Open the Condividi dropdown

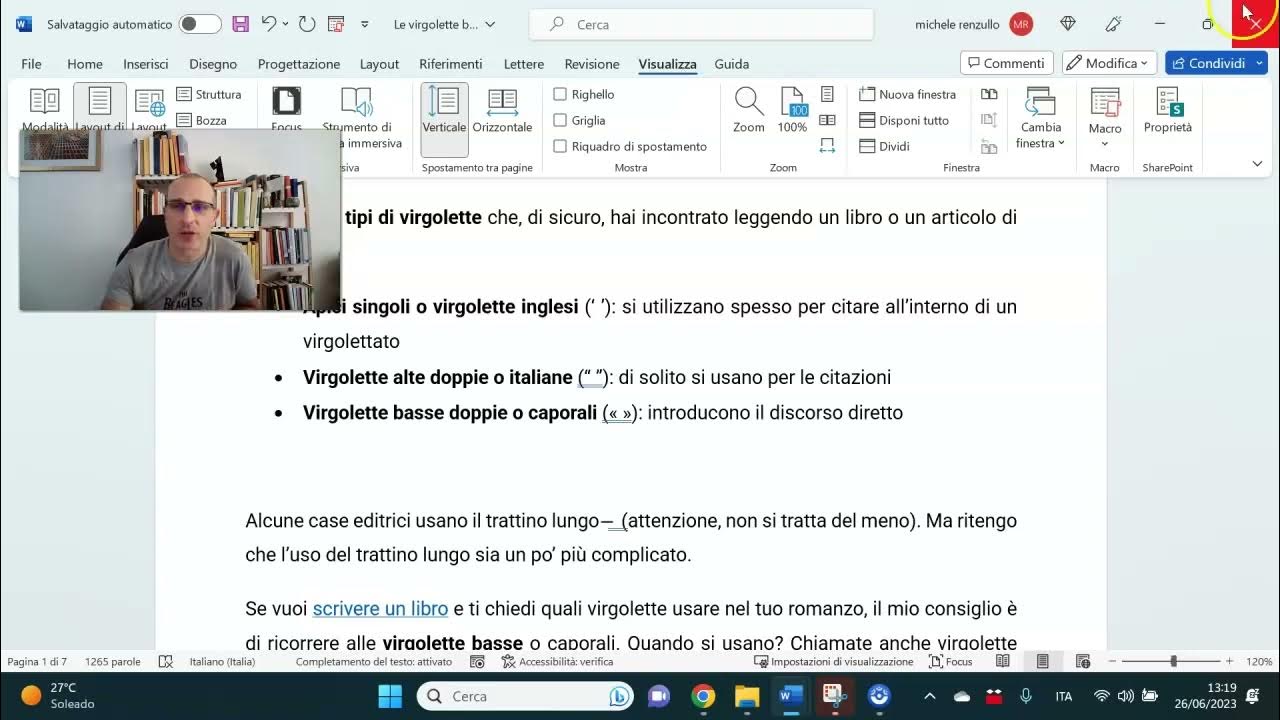[x=1259, y=63]
